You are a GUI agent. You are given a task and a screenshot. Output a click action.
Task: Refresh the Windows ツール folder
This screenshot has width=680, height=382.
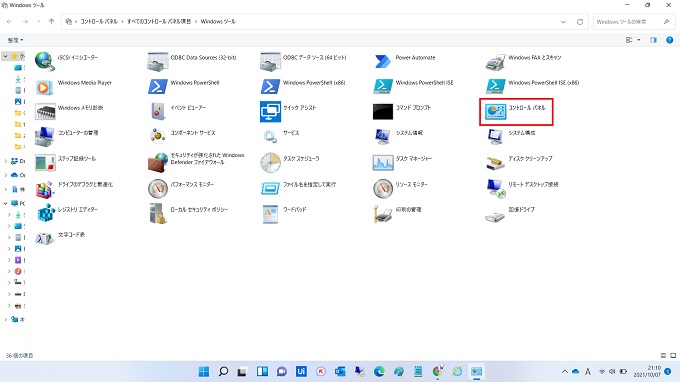[x=580, y=22]
